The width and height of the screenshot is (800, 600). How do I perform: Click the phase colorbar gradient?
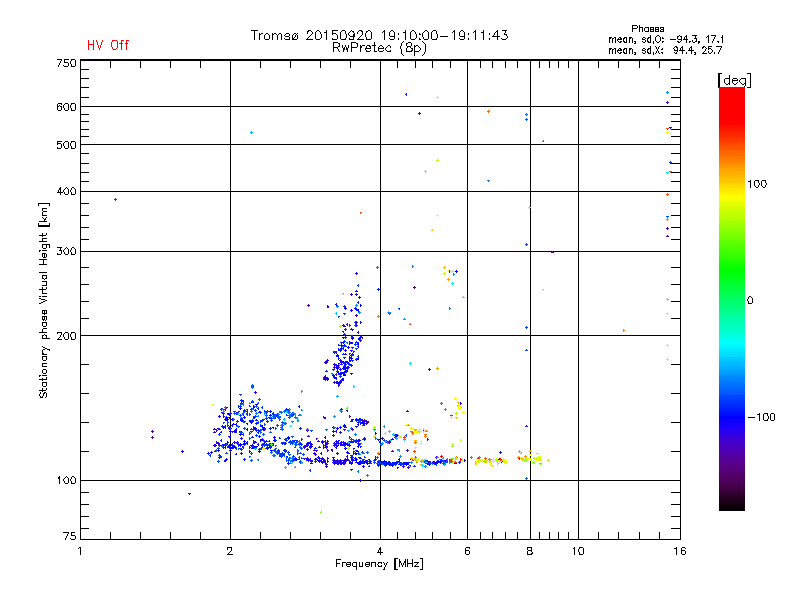pos(732,299)
